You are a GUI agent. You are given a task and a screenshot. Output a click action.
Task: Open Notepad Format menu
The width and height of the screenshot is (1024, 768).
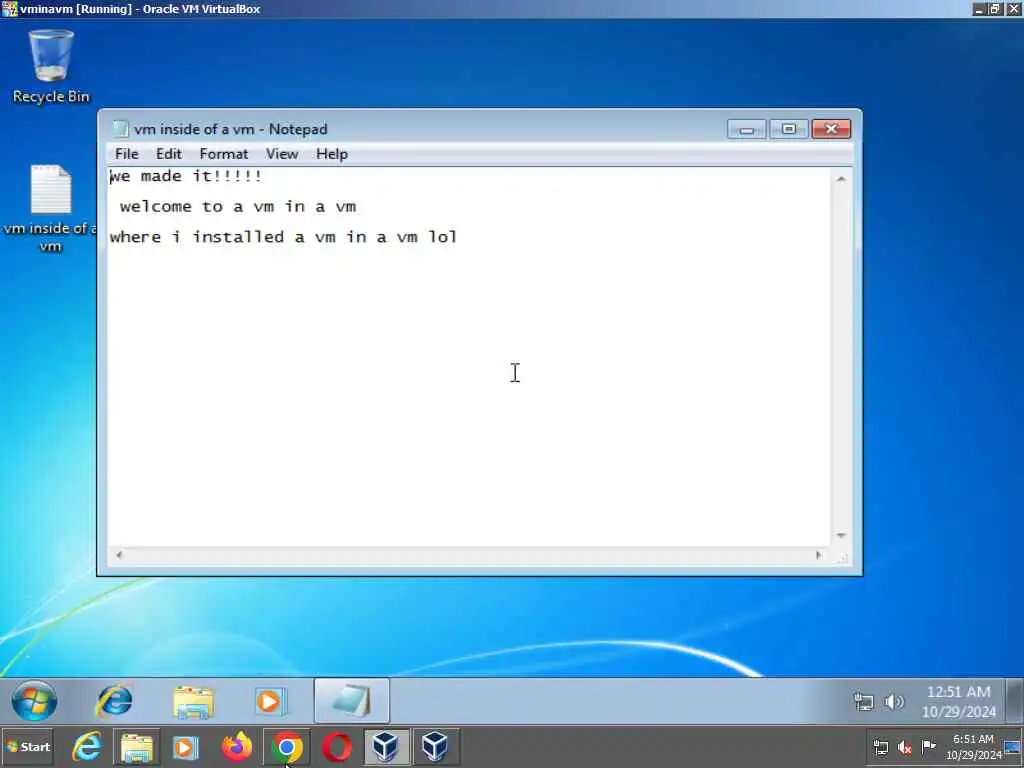pos(223,154)
